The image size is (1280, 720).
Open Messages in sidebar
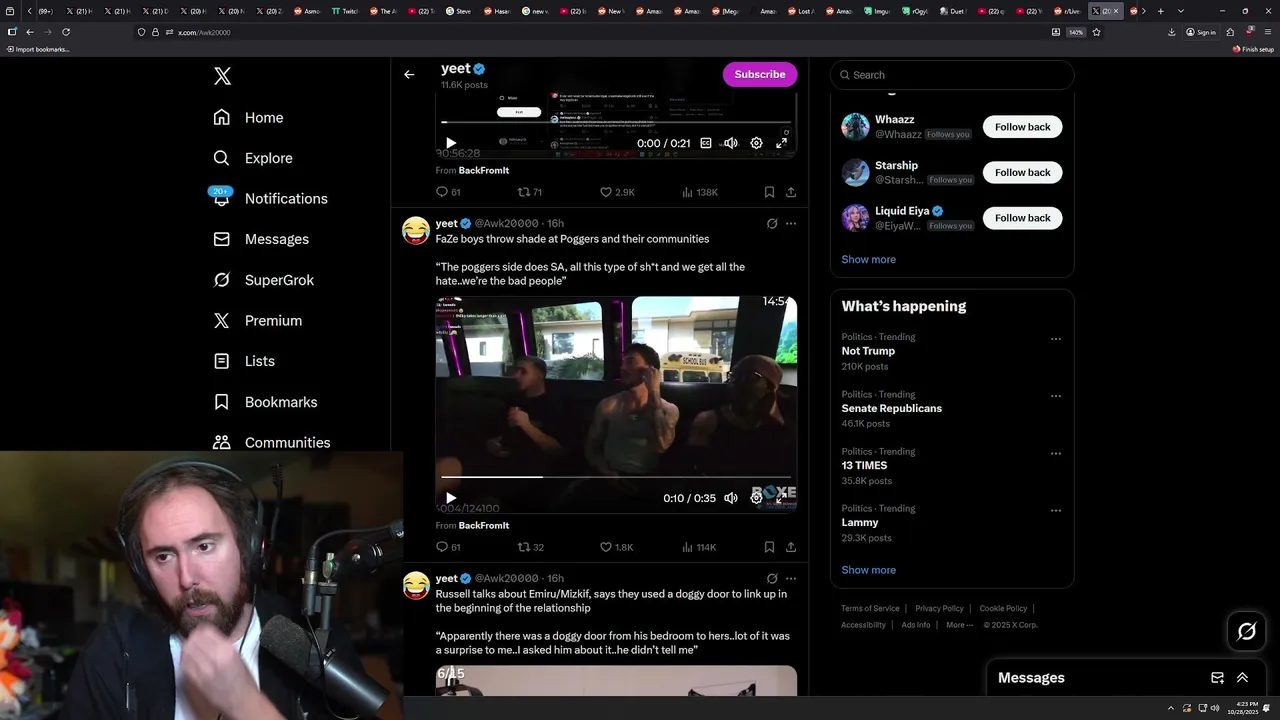tap(261, 239)
